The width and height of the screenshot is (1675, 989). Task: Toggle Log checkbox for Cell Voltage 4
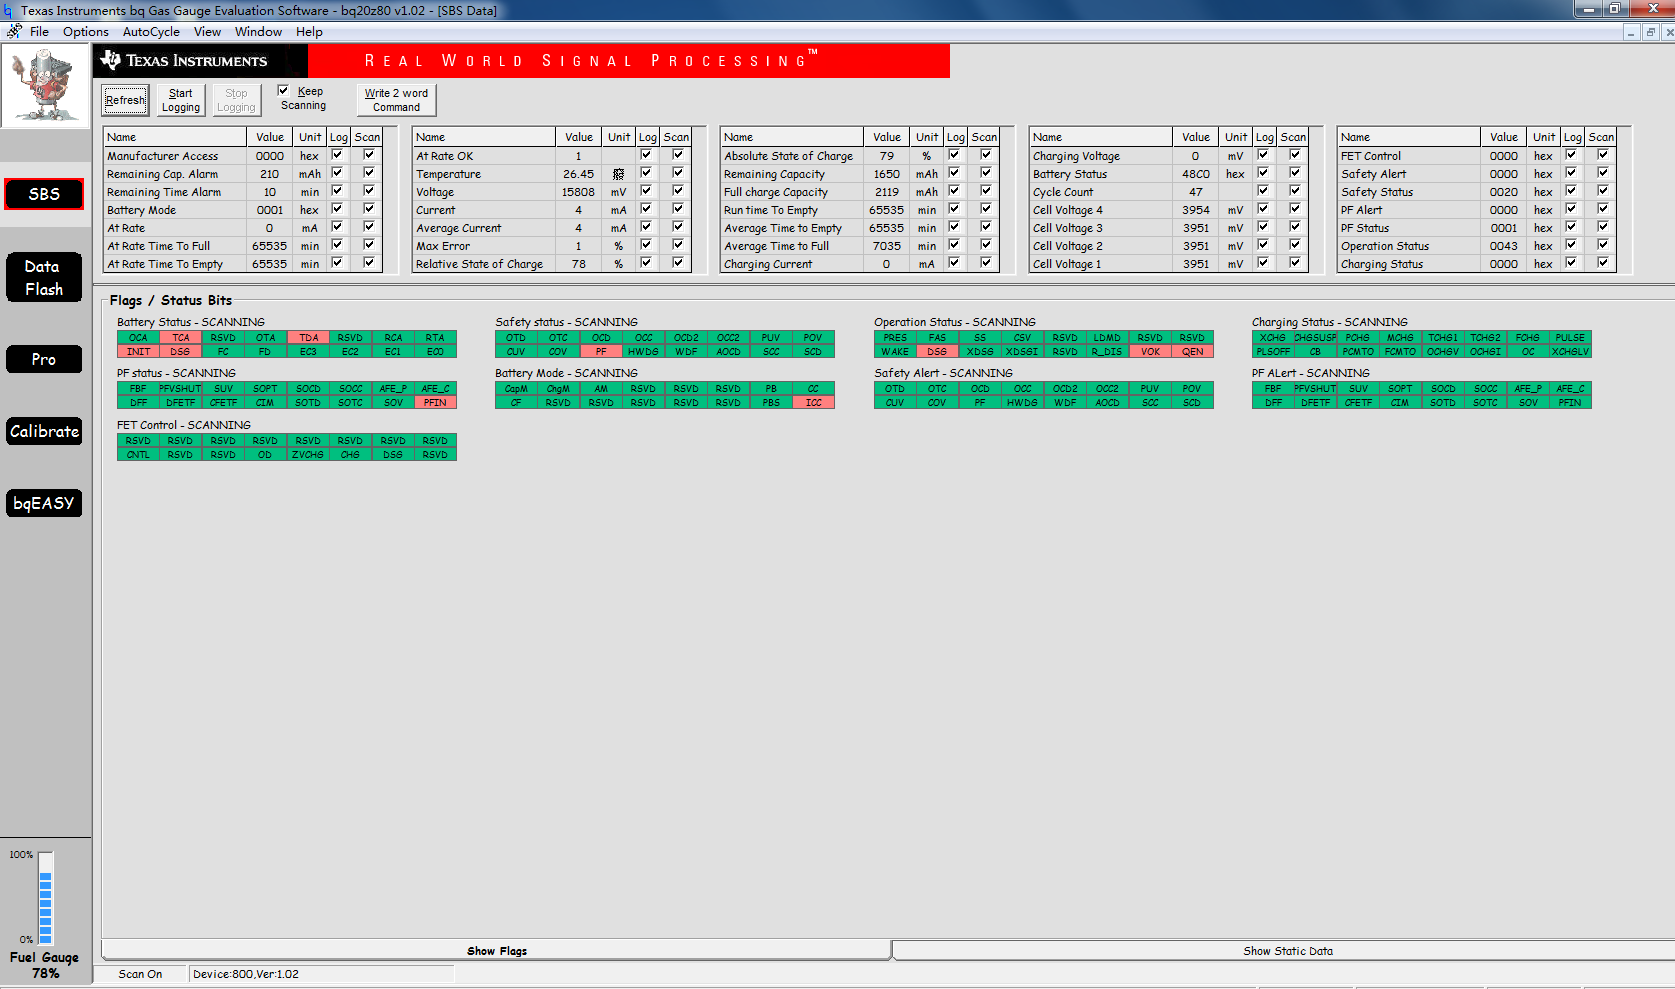click(1263, 209)
